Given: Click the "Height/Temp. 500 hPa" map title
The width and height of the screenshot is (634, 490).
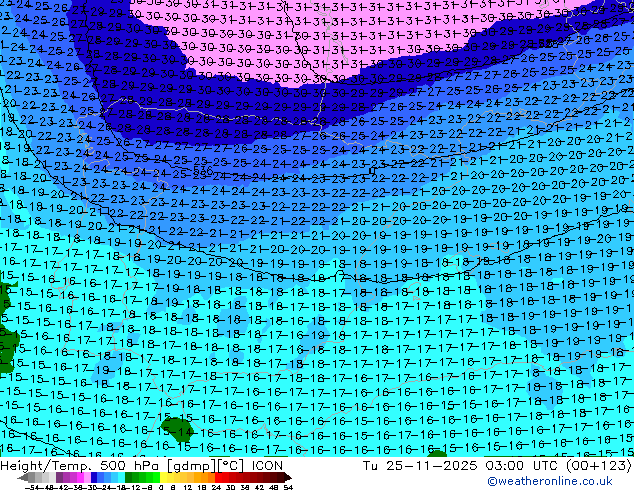Looking at the screenshot, I should (79, 466).
